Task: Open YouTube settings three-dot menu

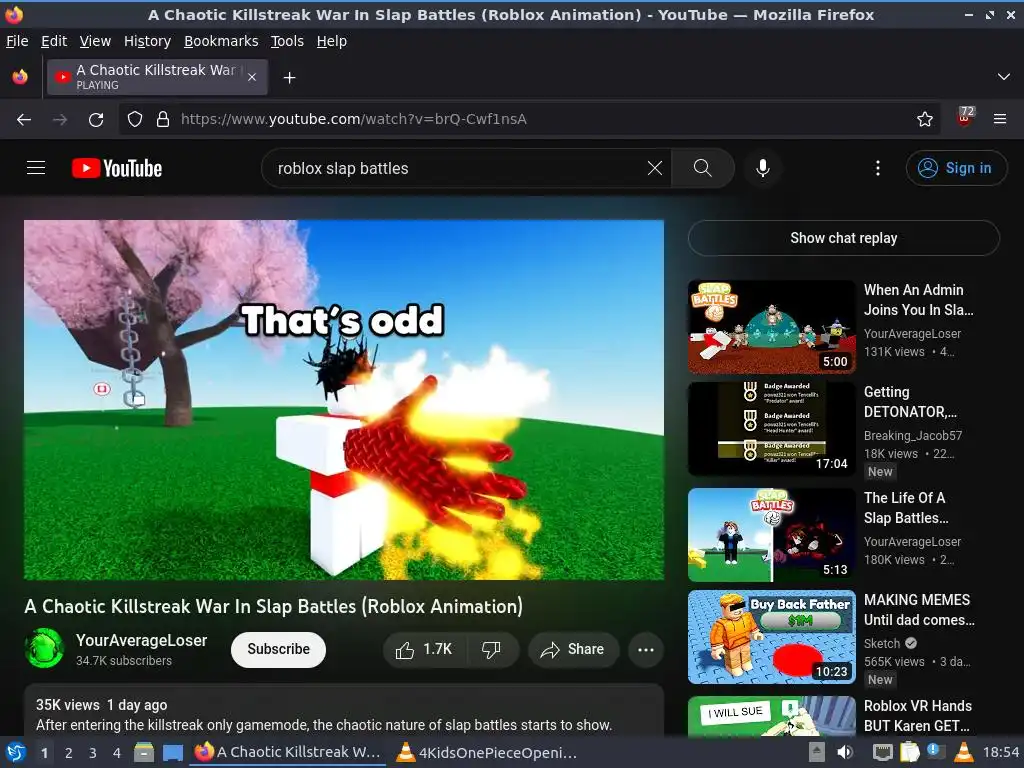Action: point(877,168)
